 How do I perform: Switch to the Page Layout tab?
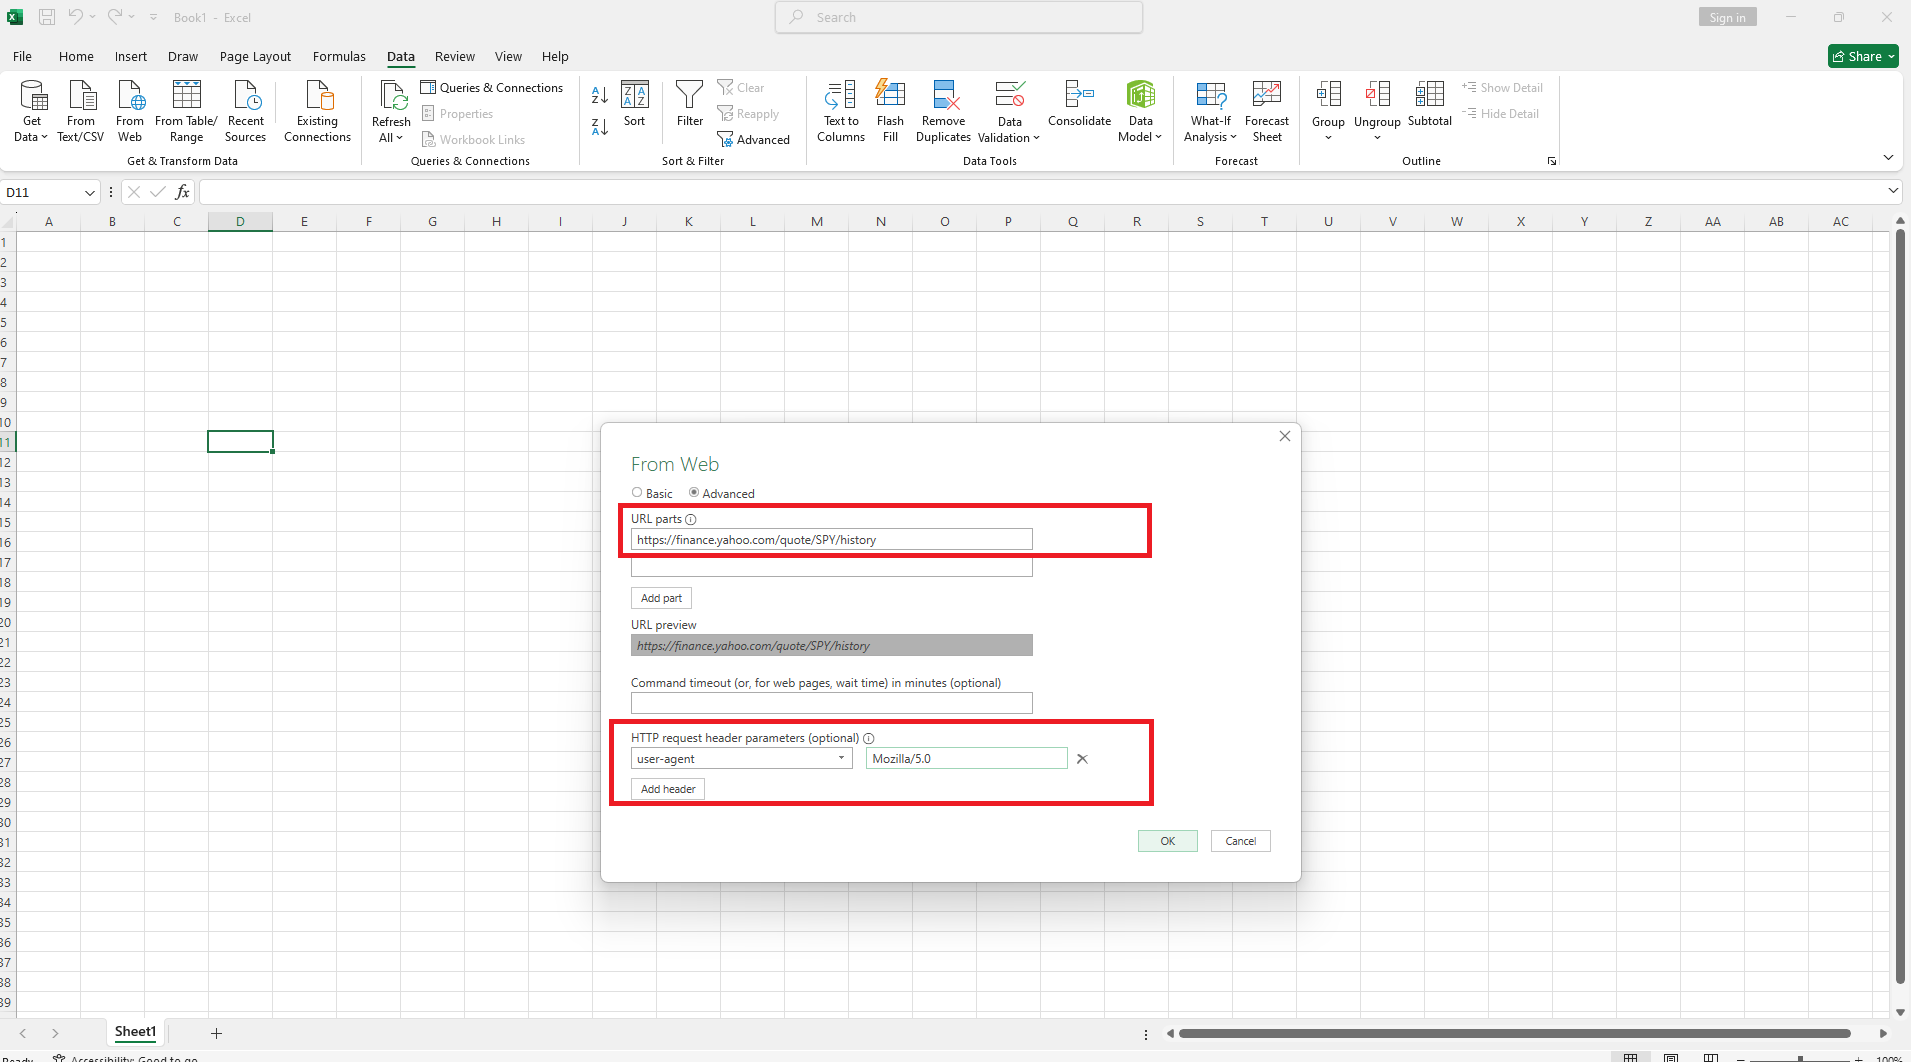(255, 57)
